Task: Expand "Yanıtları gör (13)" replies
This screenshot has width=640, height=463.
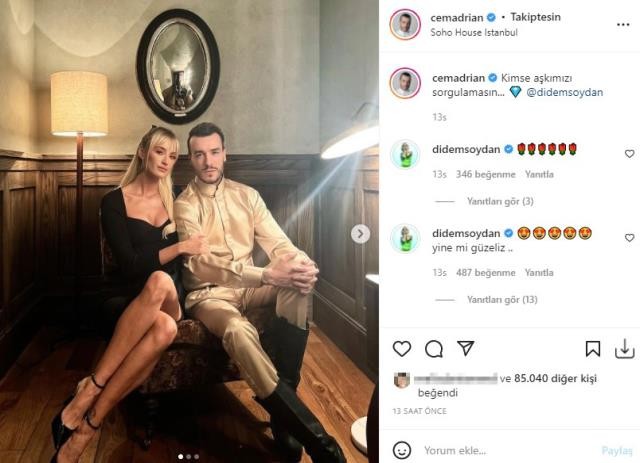Action: [x=502, y=300]
